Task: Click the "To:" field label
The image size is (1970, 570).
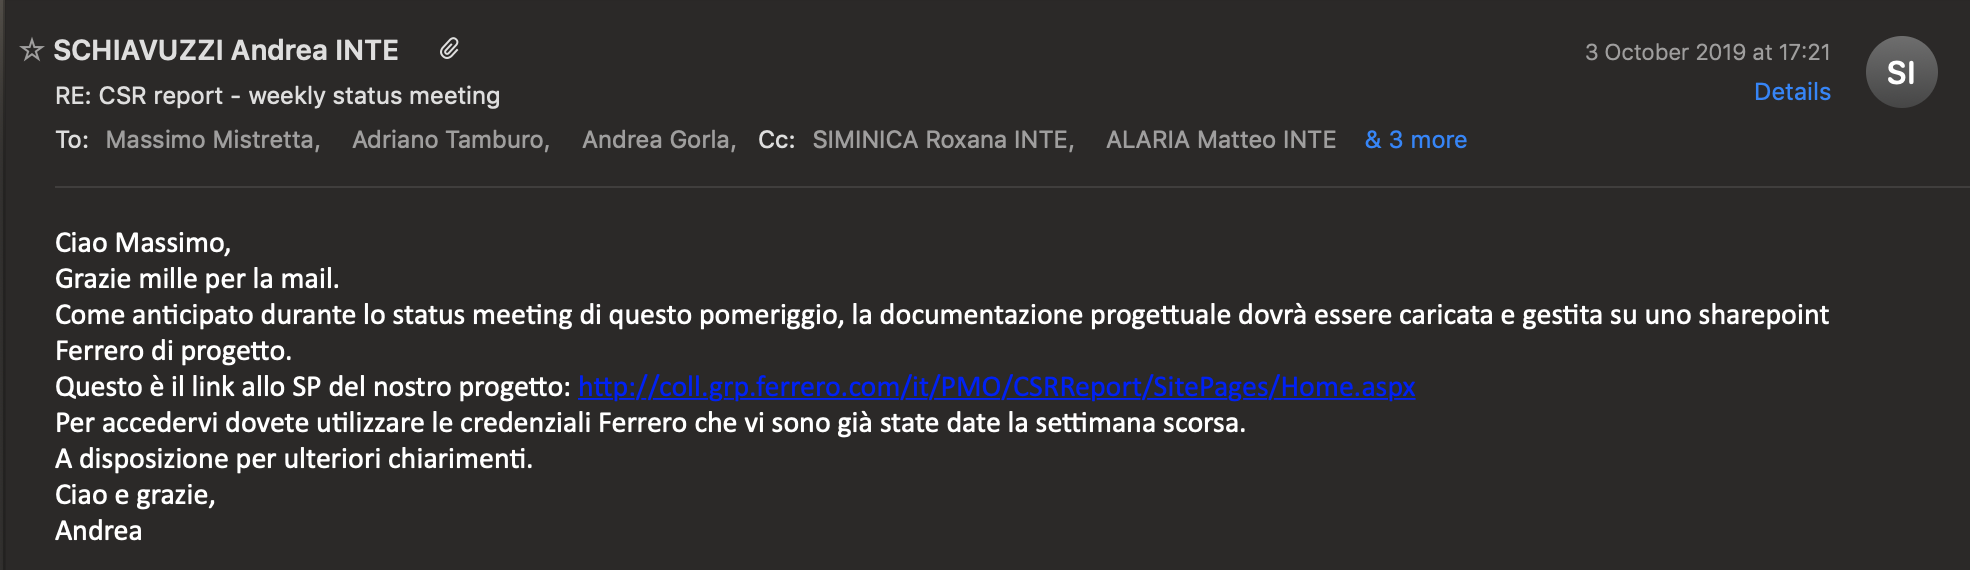Action: (x=72, y=140)
